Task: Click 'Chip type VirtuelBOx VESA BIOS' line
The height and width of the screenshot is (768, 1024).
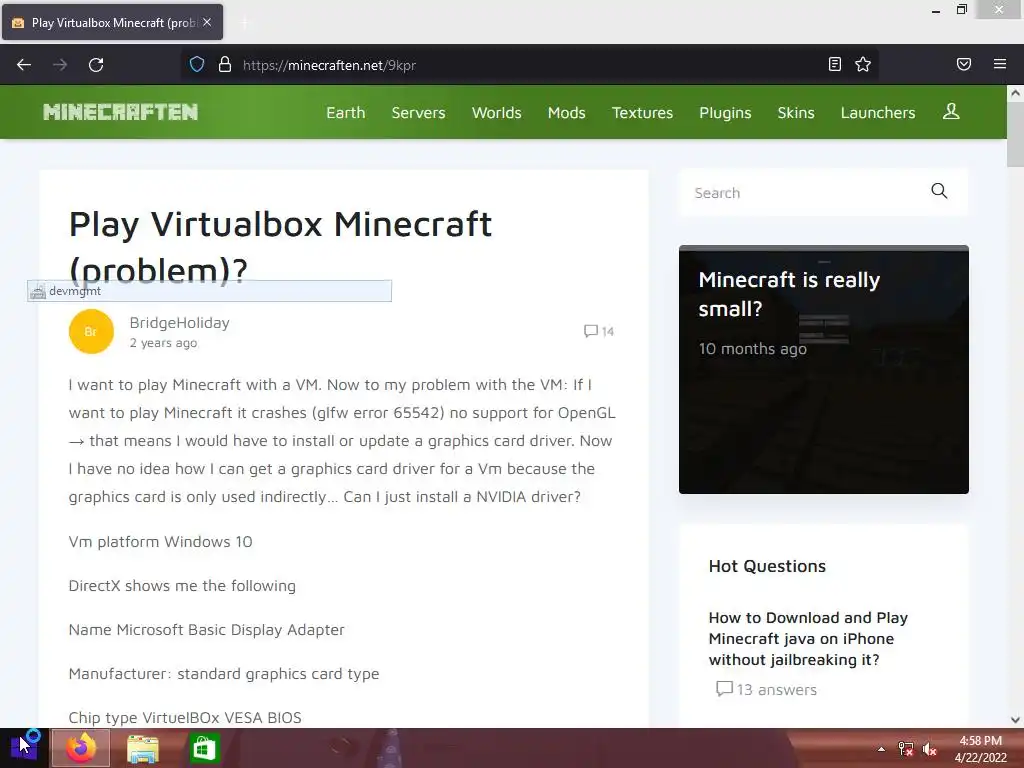Action: (185, 718)
